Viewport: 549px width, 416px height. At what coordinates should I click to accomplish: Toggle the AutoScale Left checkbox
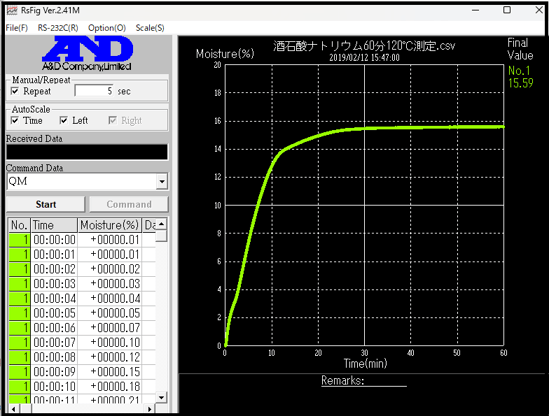63,120
